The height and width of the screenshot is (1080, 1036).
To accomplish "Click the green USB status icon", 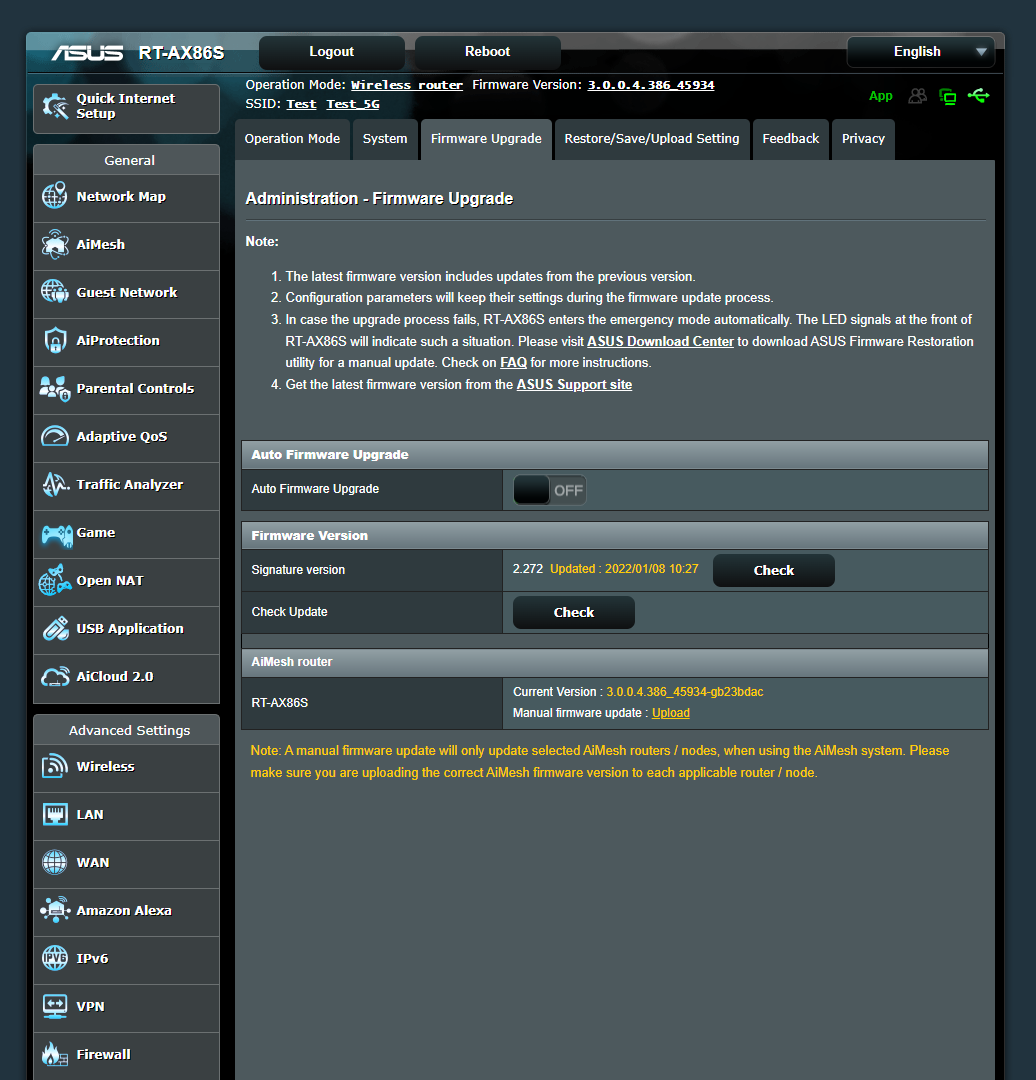I will click(x=979, y=96).
